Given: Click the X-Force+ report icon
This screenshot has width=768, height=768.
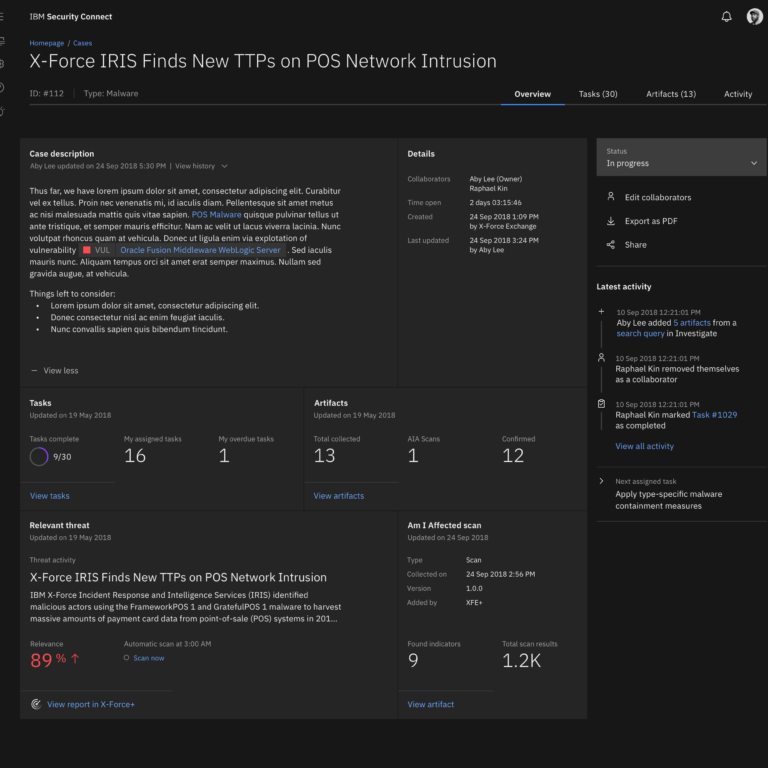Looking at the screenshot, I should tap(36, 704).
